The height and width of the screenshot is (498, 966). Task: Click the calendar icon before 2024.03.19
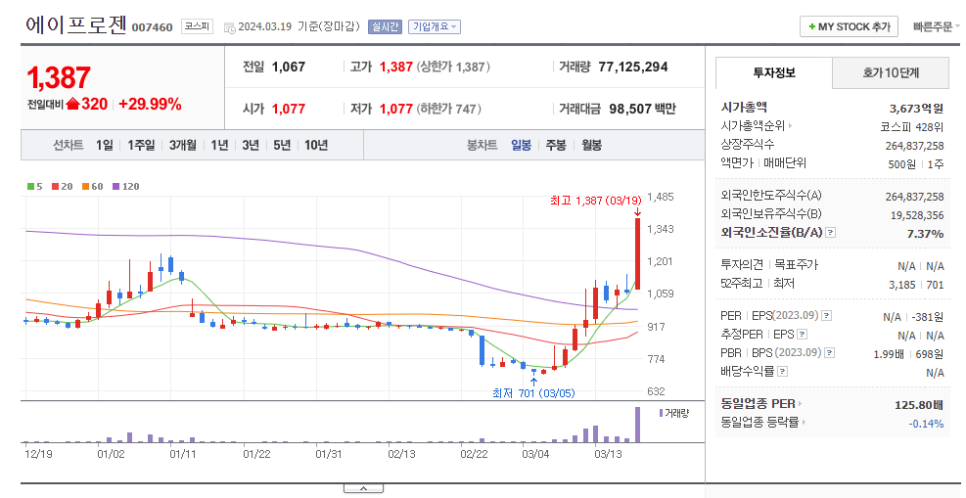[x=229, y=27]
